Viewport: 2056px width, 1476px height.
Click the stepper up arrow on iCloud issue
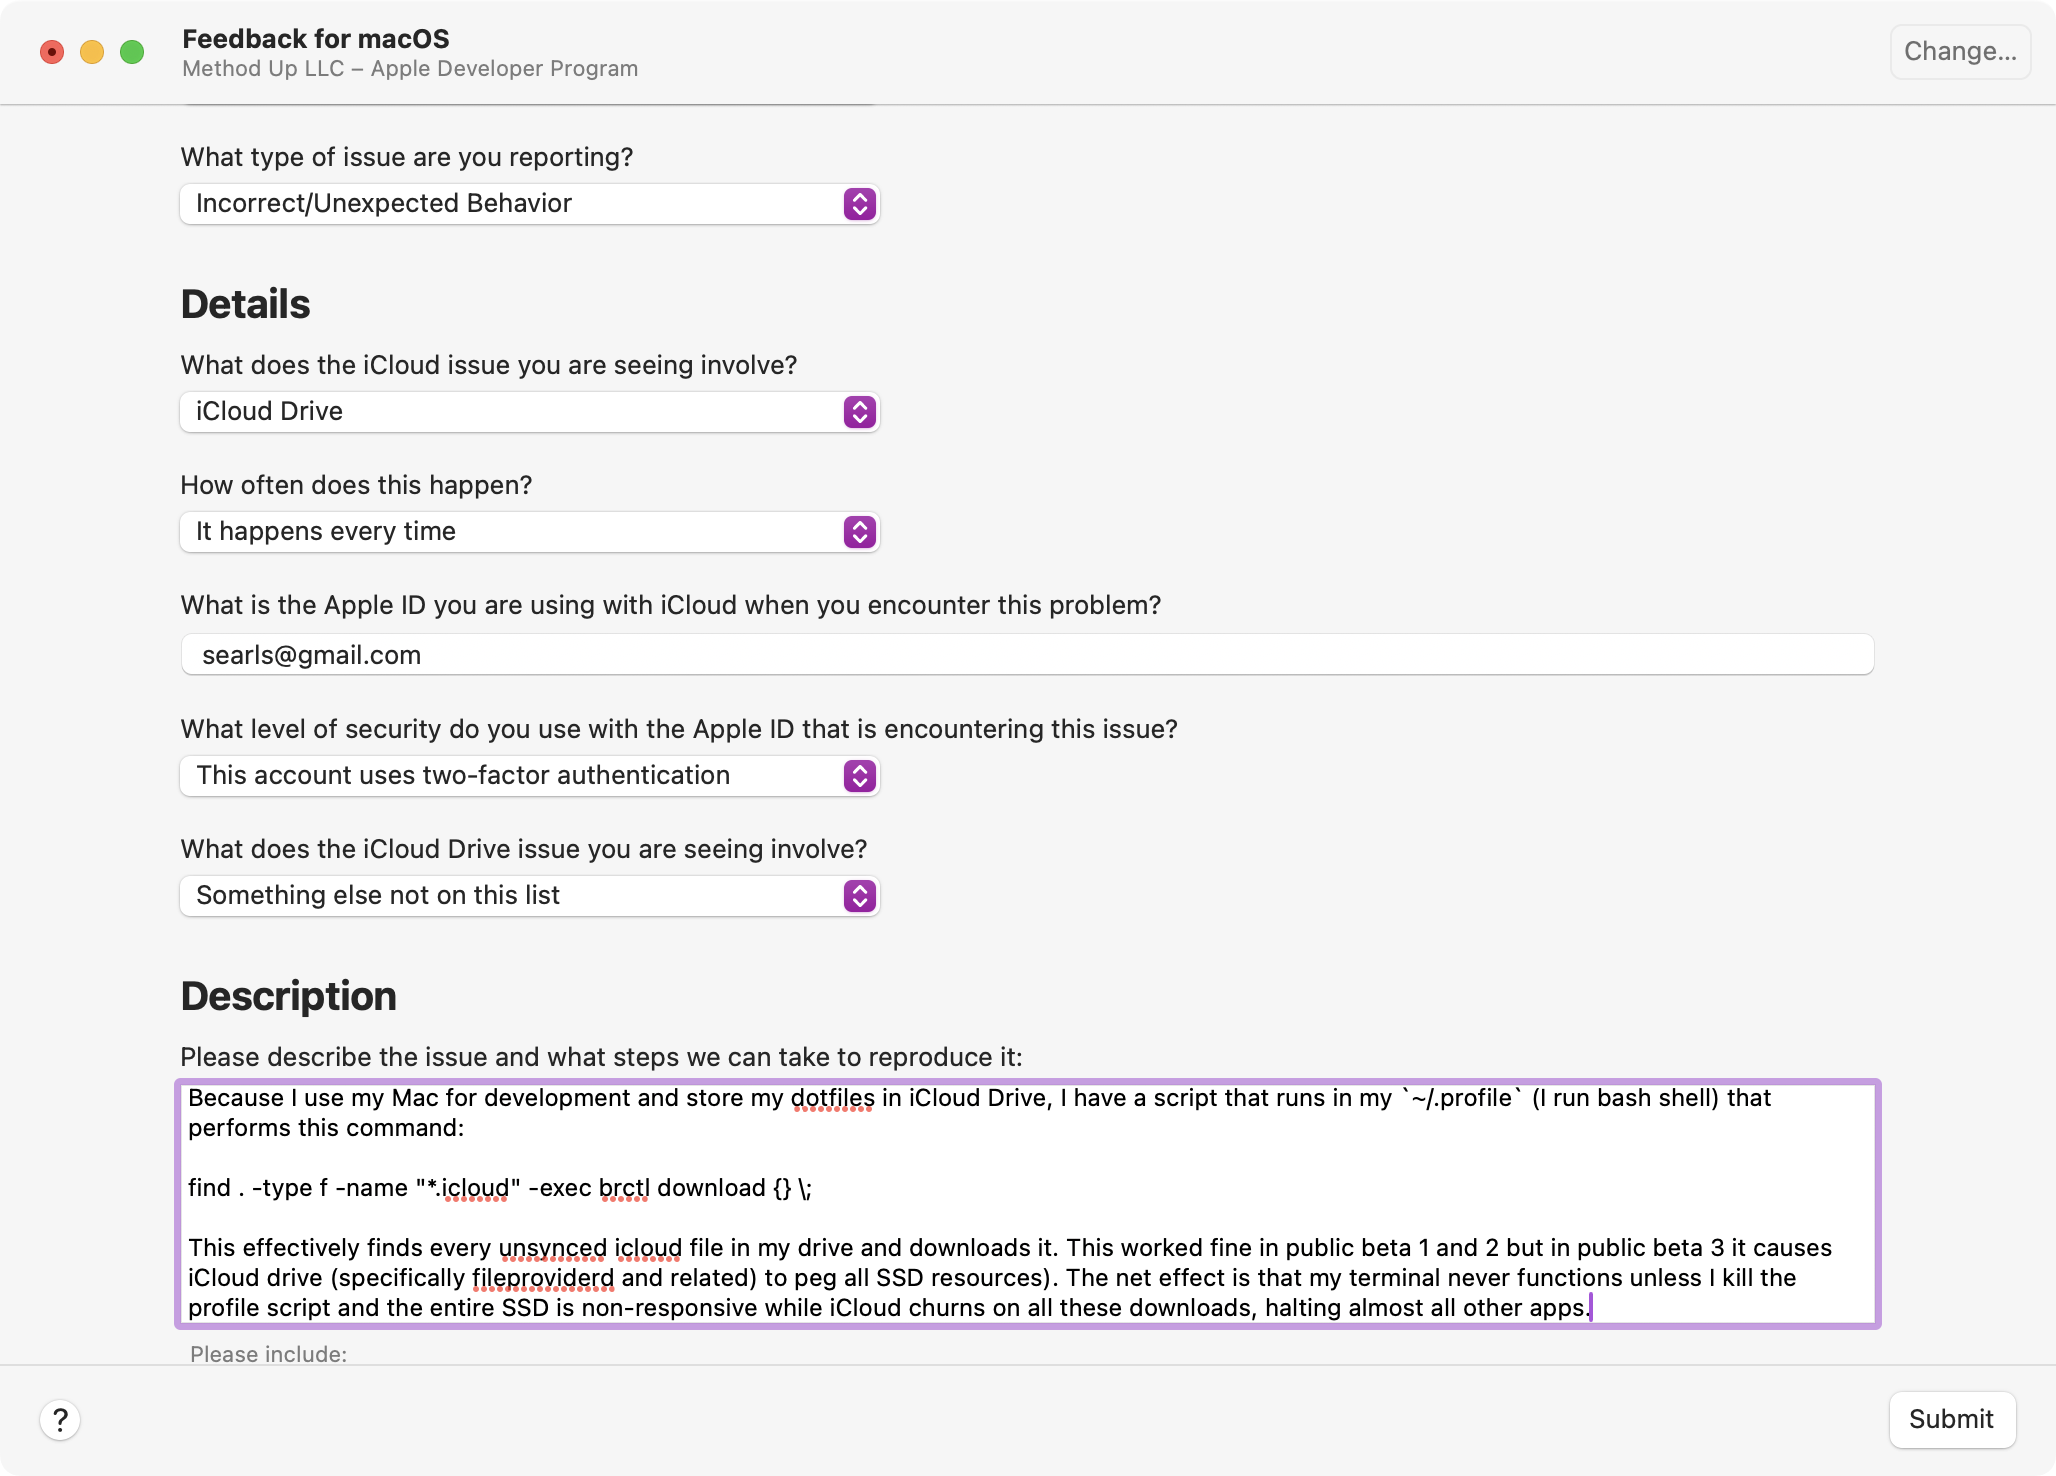point(859,404)
